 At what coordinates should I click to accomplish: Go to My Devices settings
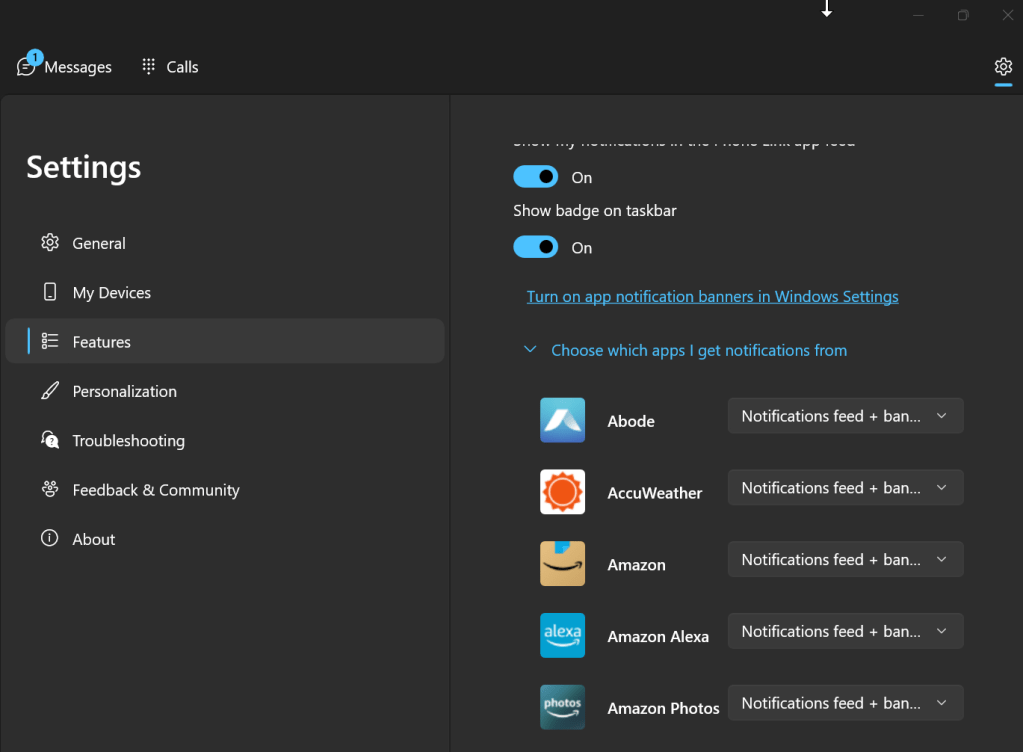tap(111, 293)
